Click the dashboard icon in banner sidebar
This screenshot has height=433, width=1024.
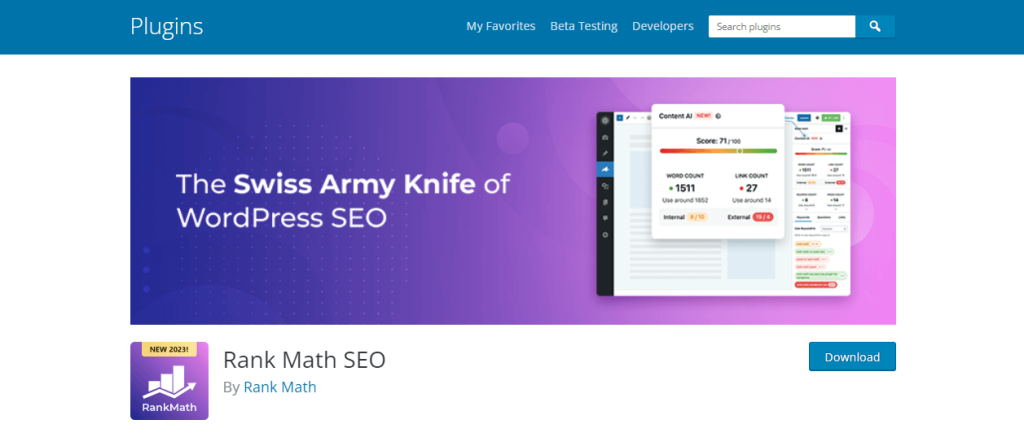click(605, 137)
